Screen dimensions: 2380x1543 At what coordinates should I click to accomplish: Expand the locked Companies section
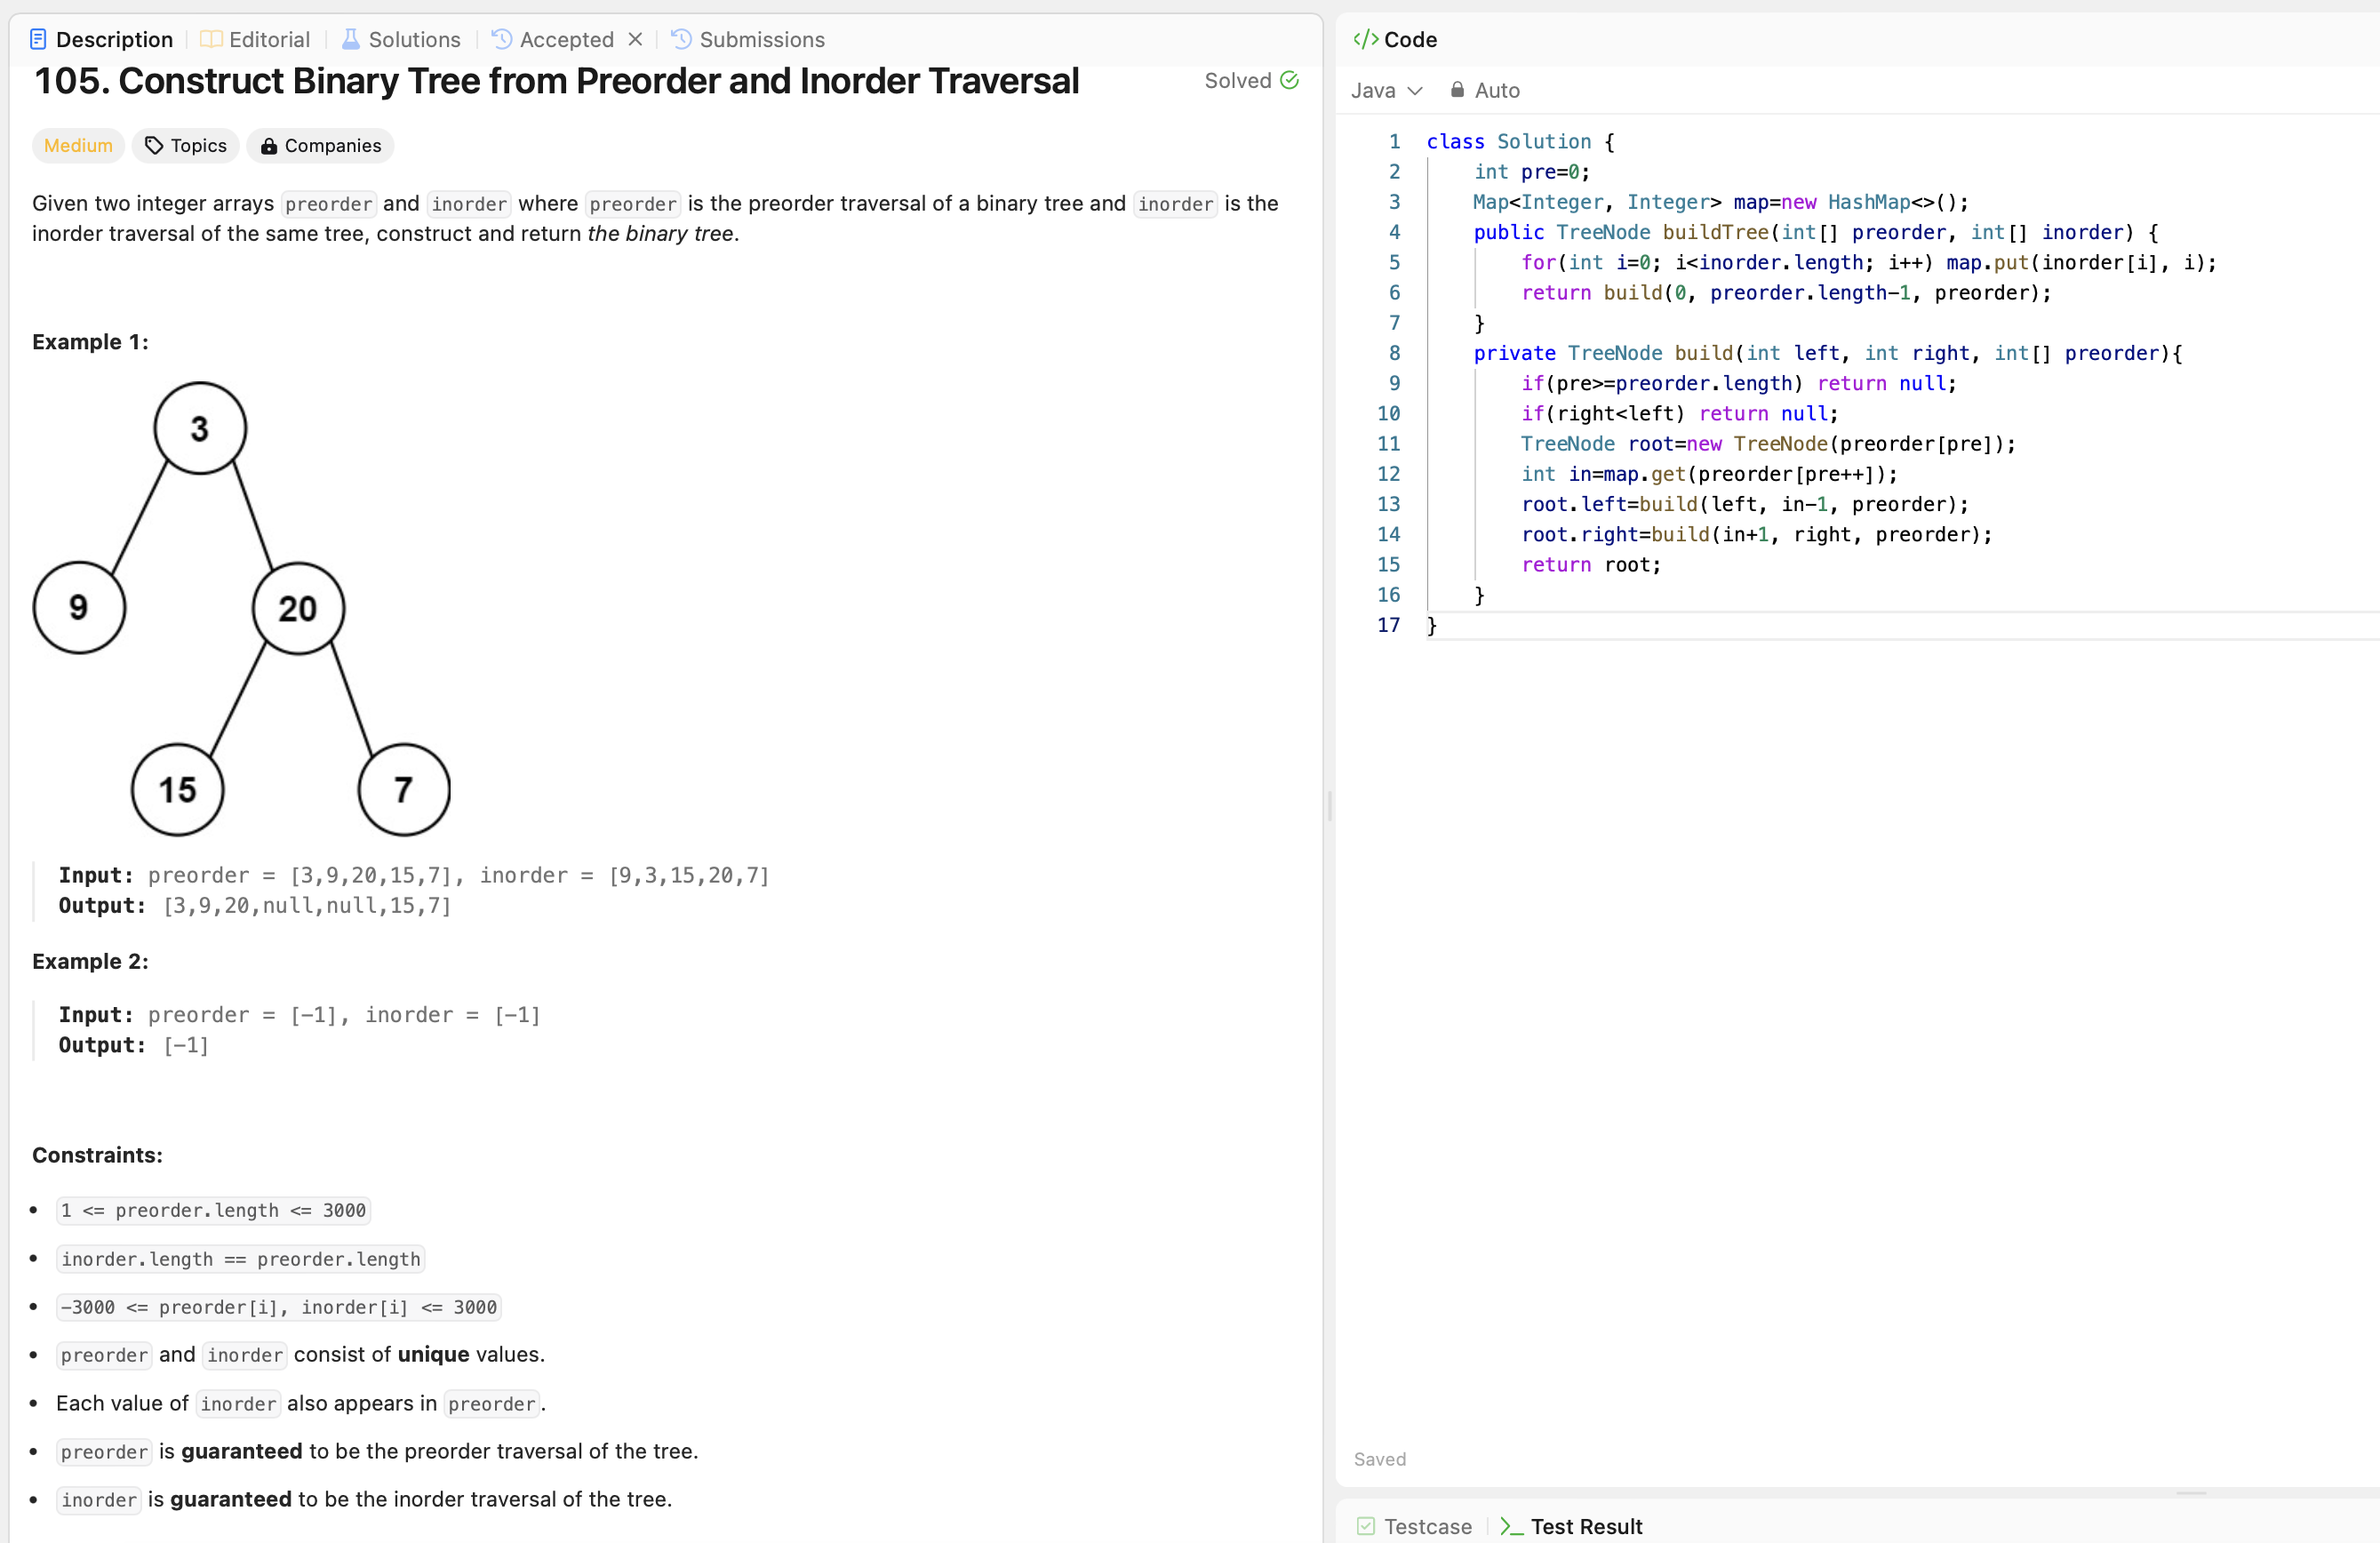pos(321,146)
